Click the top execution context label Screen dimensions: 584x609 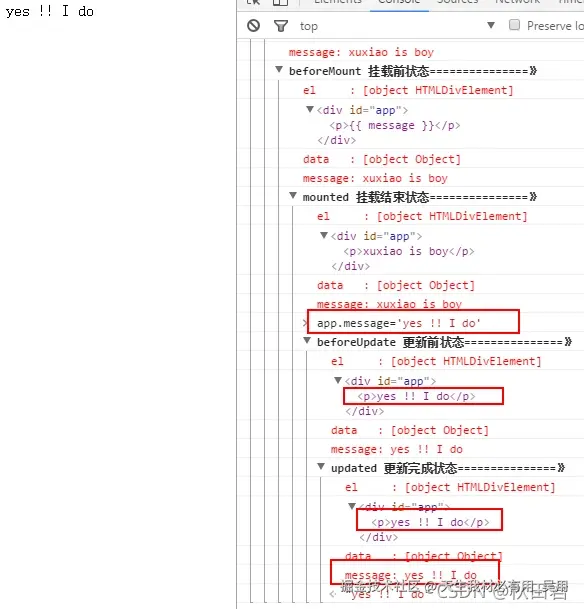[309, 26]
